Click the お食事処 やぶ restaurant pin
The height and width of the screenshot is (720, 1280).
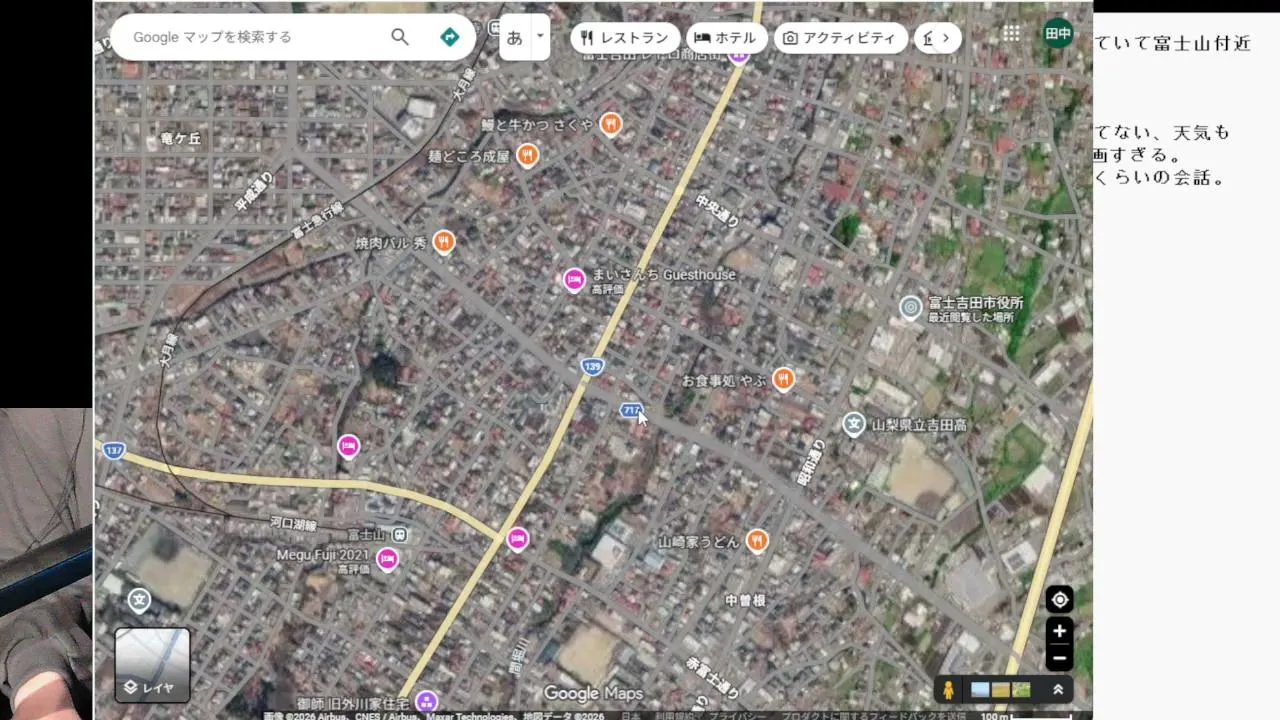[x=783, y=379]
